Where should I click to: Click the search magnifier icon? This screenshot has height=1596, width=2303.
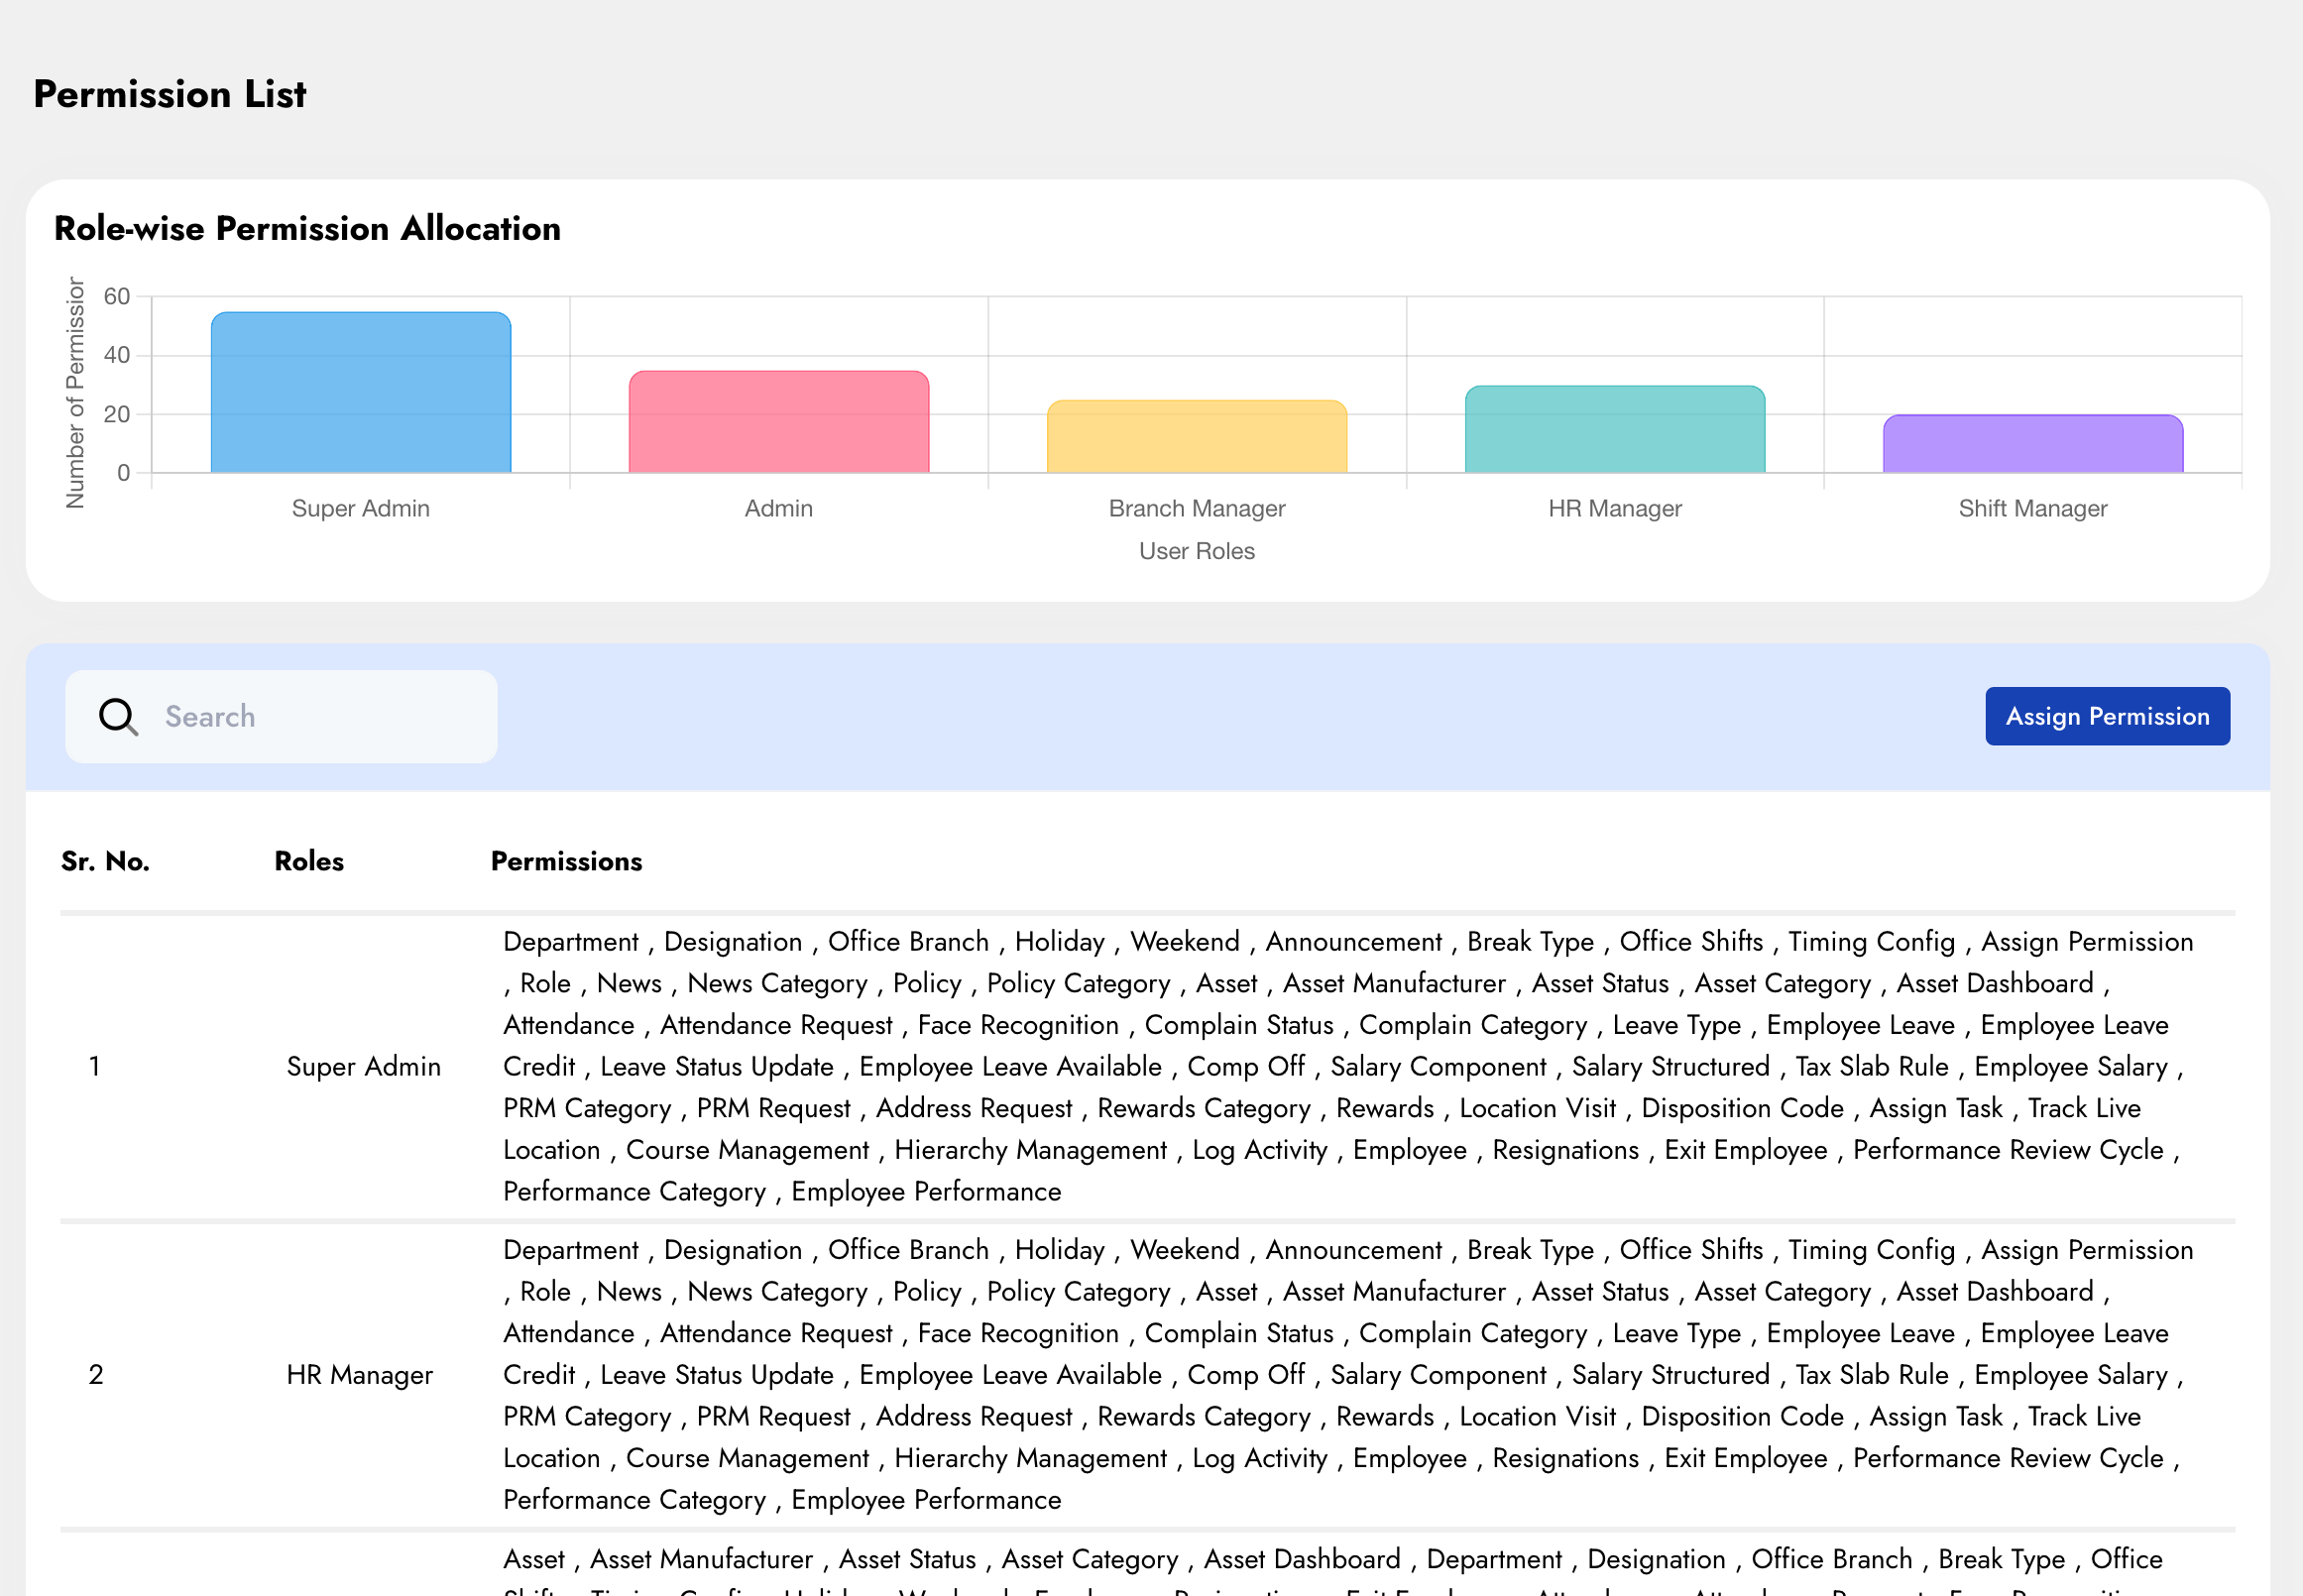coord(118,716)
